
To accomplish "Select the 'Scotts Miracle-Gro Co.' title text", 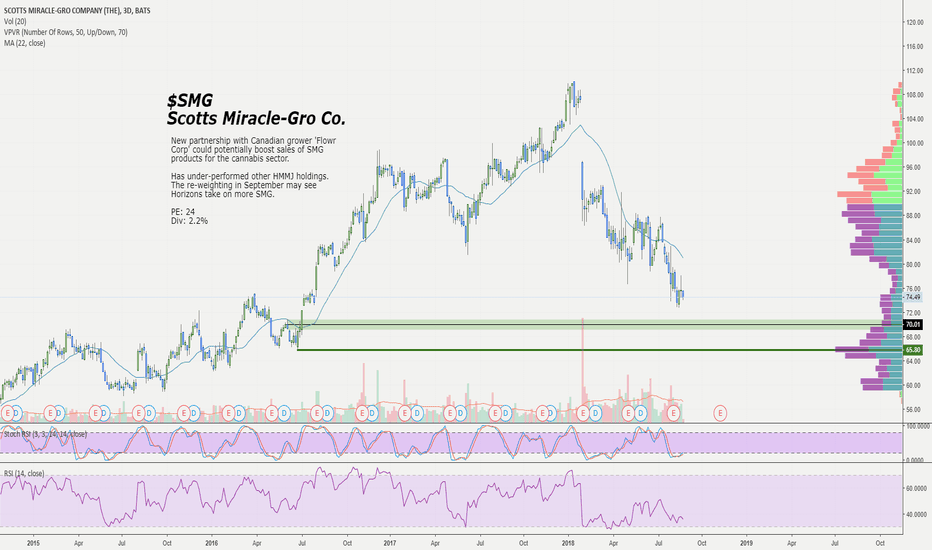I will coord(256,118).
